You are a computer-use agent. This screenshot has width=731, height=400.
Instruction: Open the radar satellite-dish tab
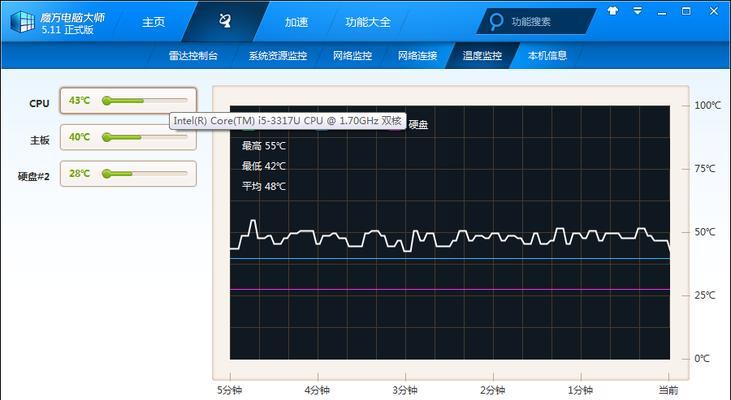point(225,21)
